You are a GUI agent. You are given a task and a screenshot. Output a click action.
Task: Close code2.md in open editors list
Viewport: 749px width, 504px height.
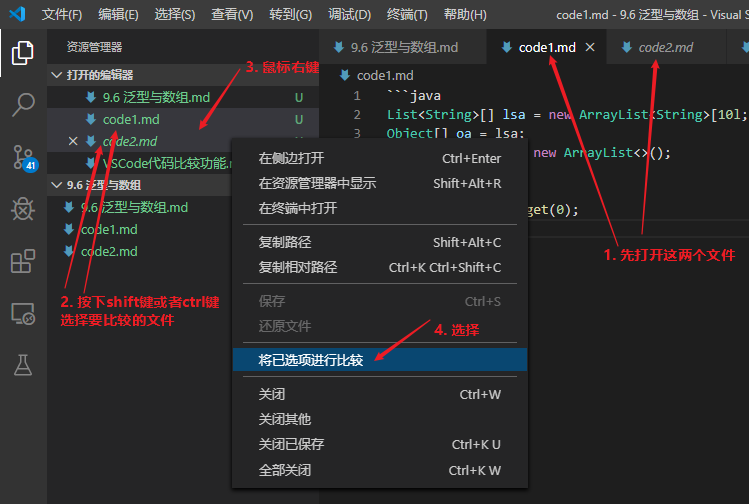[x=73, y=141]
